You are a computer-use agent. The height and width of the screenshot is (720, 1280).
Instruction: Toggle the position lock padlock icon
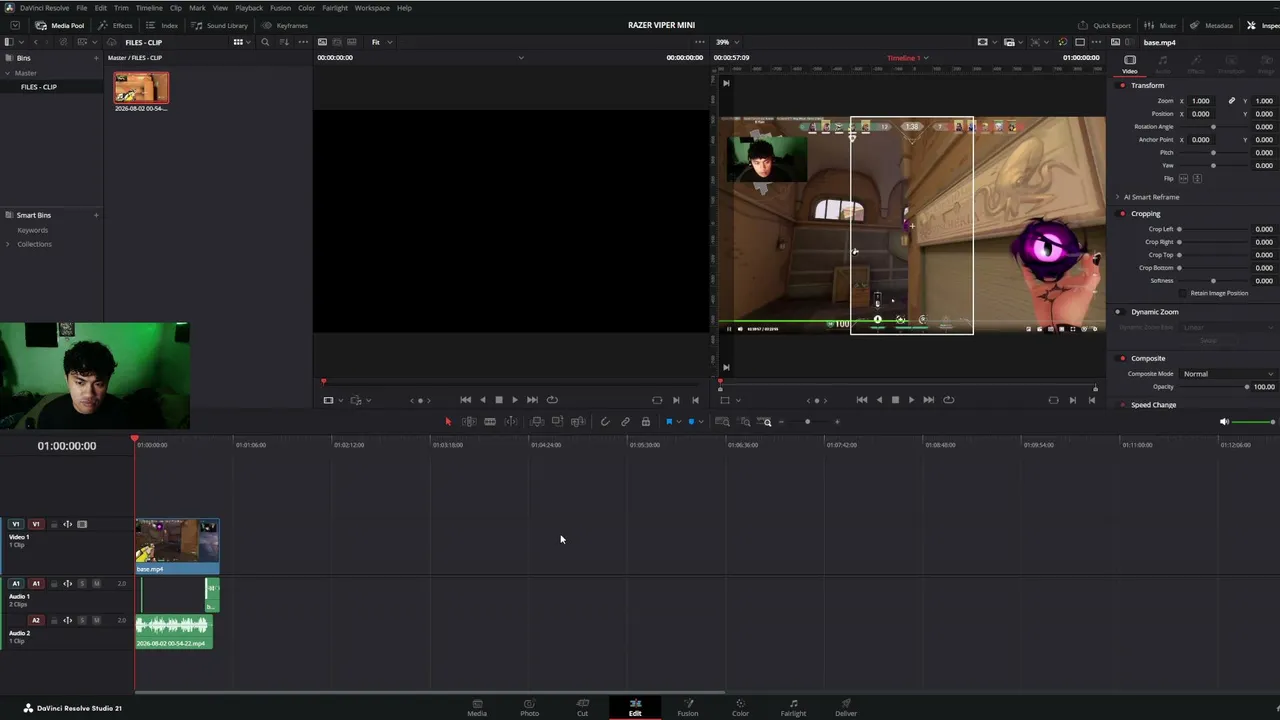pos(646,422)
